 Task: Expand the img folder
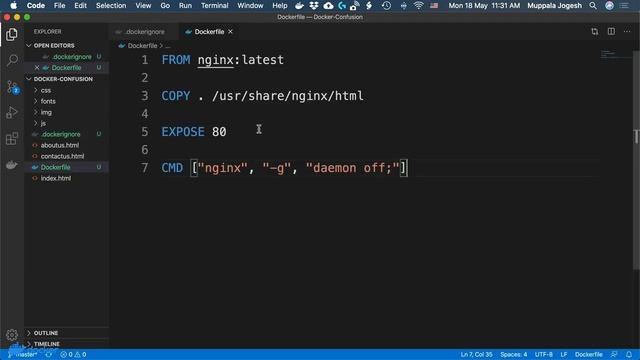tap(46, 112)
